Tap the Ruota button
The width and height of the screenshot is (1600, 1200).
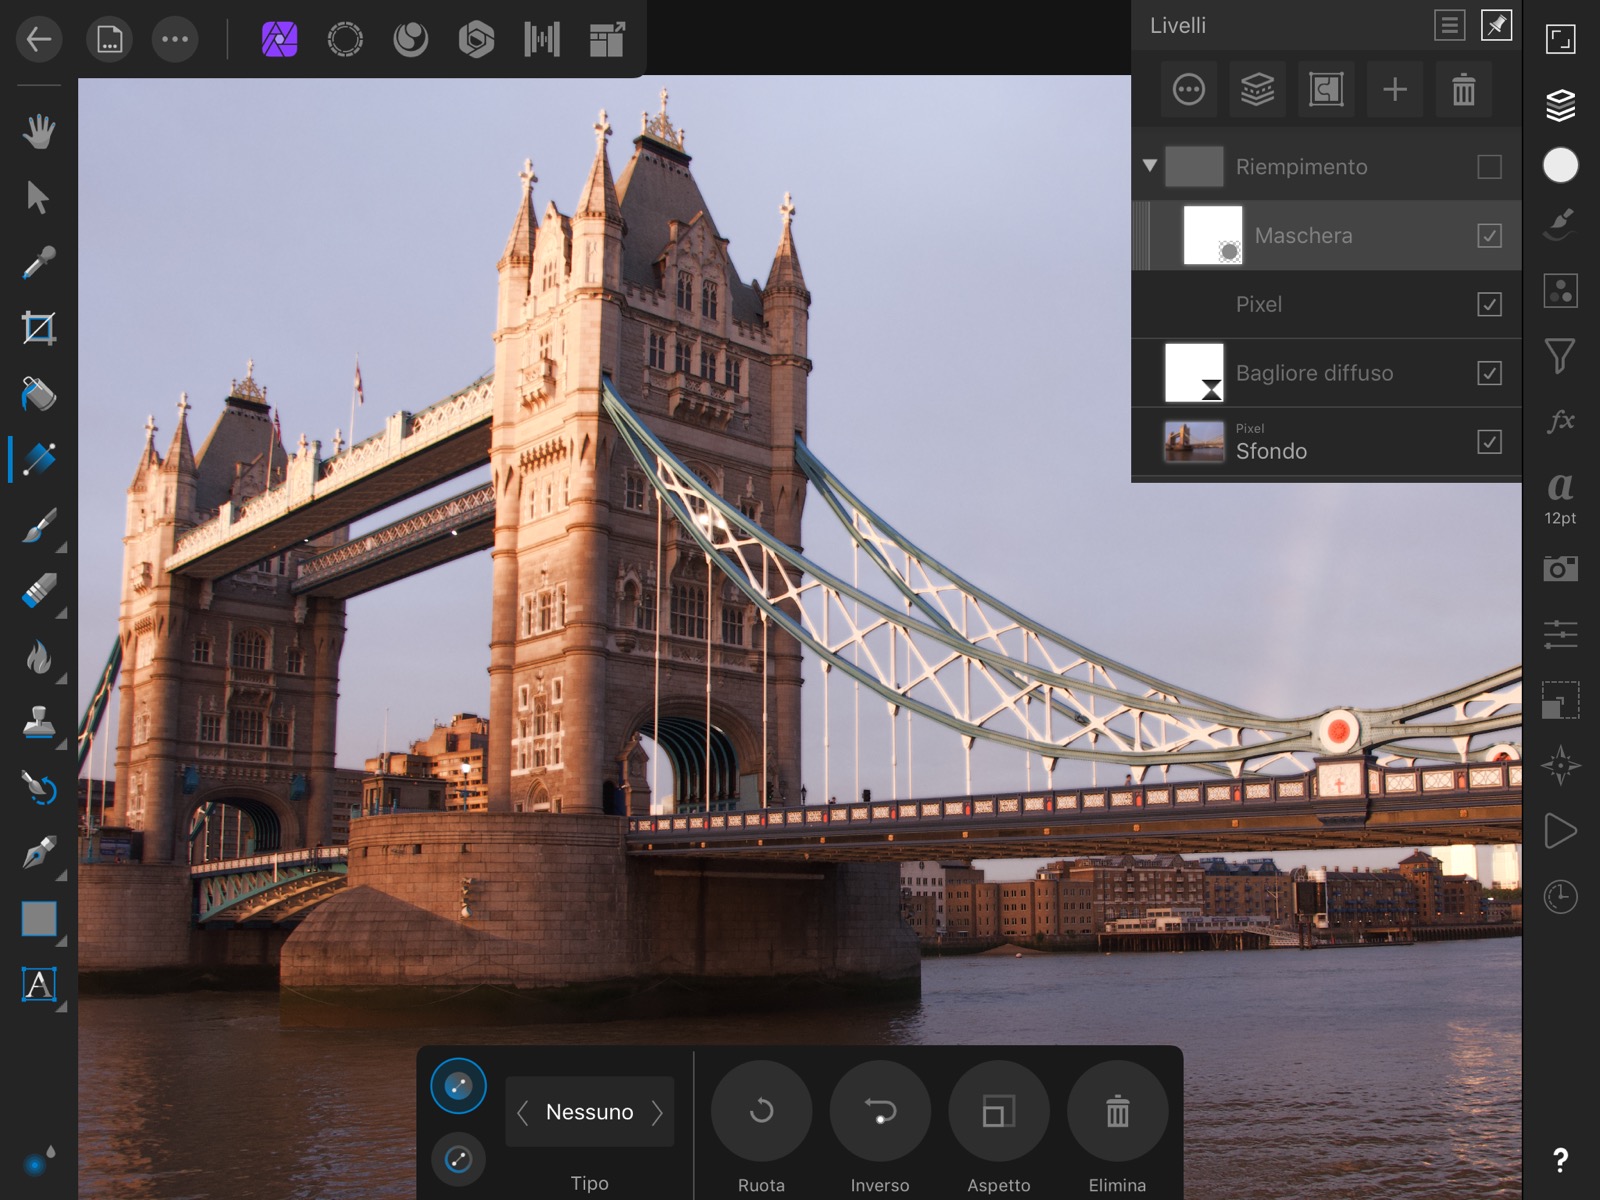(x=761, y=1111)
